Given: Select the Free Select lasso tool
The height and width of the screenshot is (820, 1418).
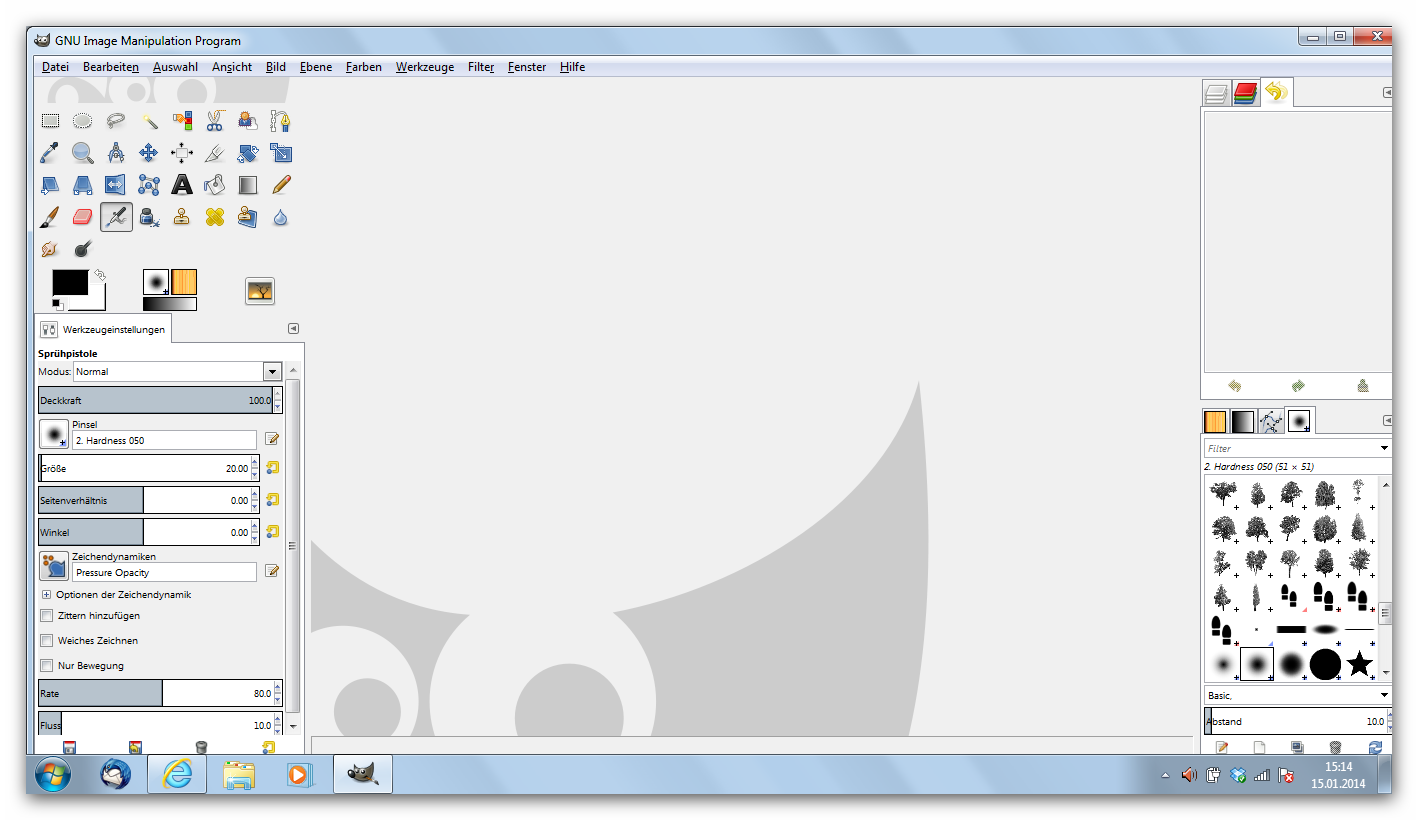Looking at the screenshot, I should click(116, 121).
